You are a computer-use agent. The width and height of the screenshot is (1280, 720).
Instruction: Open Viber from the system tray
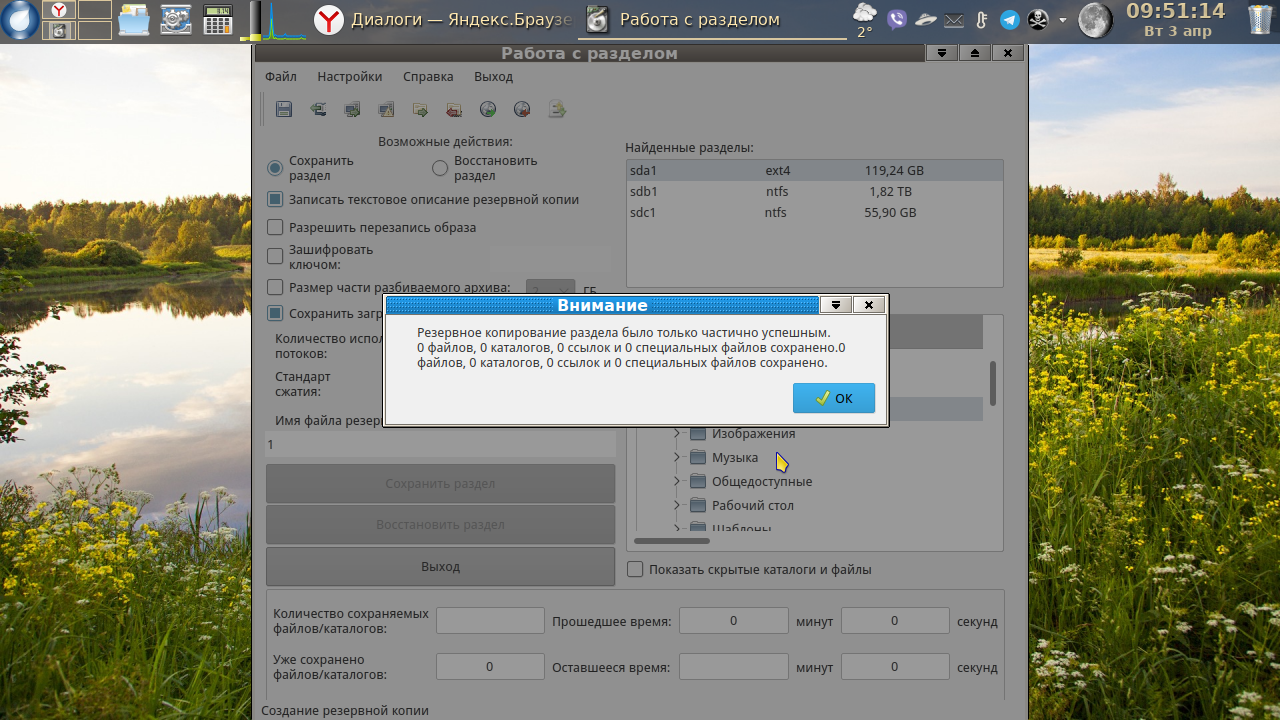[897, 19]
